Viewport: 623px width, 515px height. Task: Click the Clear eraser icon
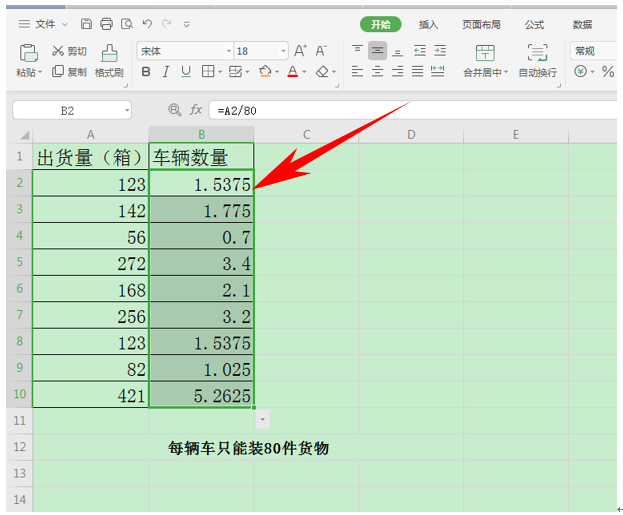322,72
